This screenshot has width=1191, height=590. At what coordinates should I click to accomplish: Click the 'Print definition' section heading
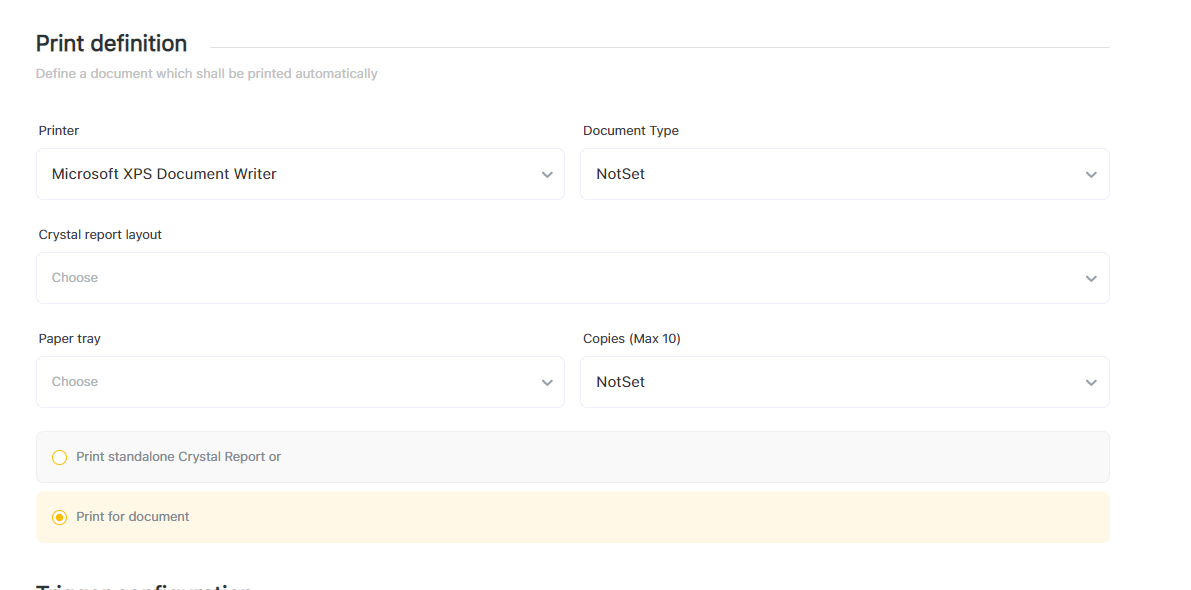click(x=111, y=43)
